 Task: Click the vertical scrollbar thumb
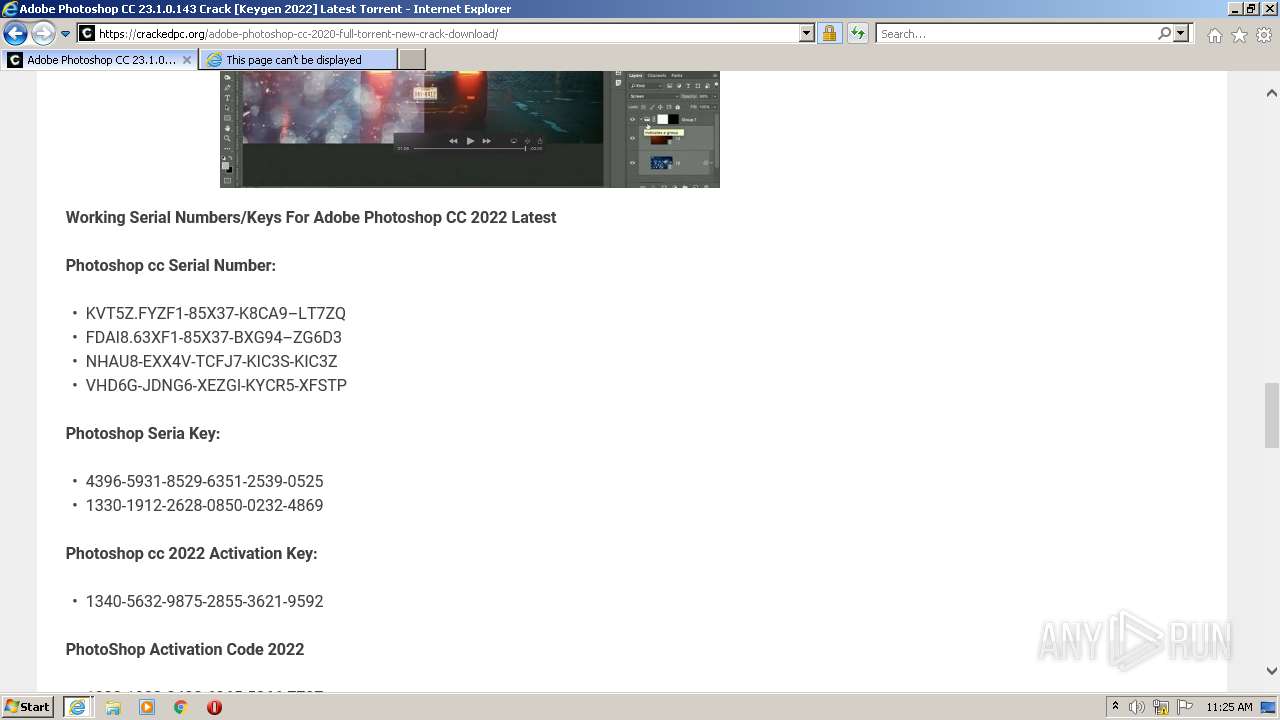(1271, 415)
